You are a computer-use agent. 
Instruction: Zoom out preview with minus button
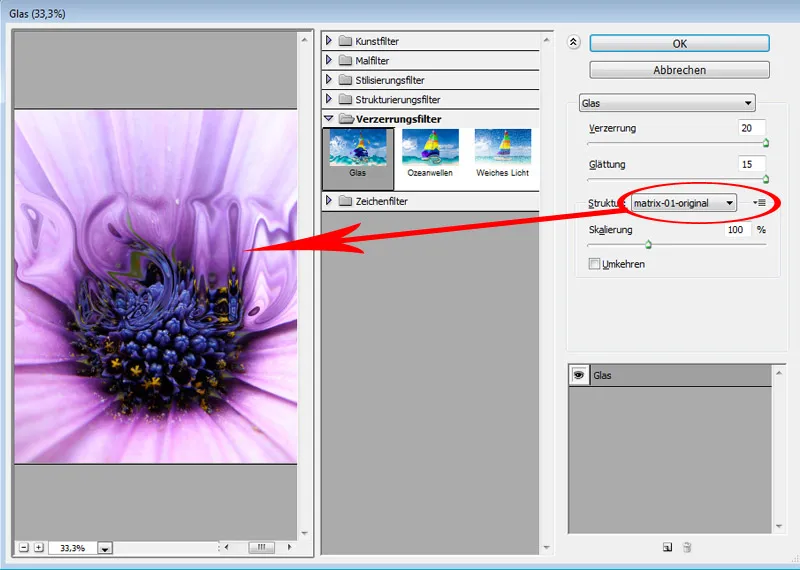click(x=23, y=548)
